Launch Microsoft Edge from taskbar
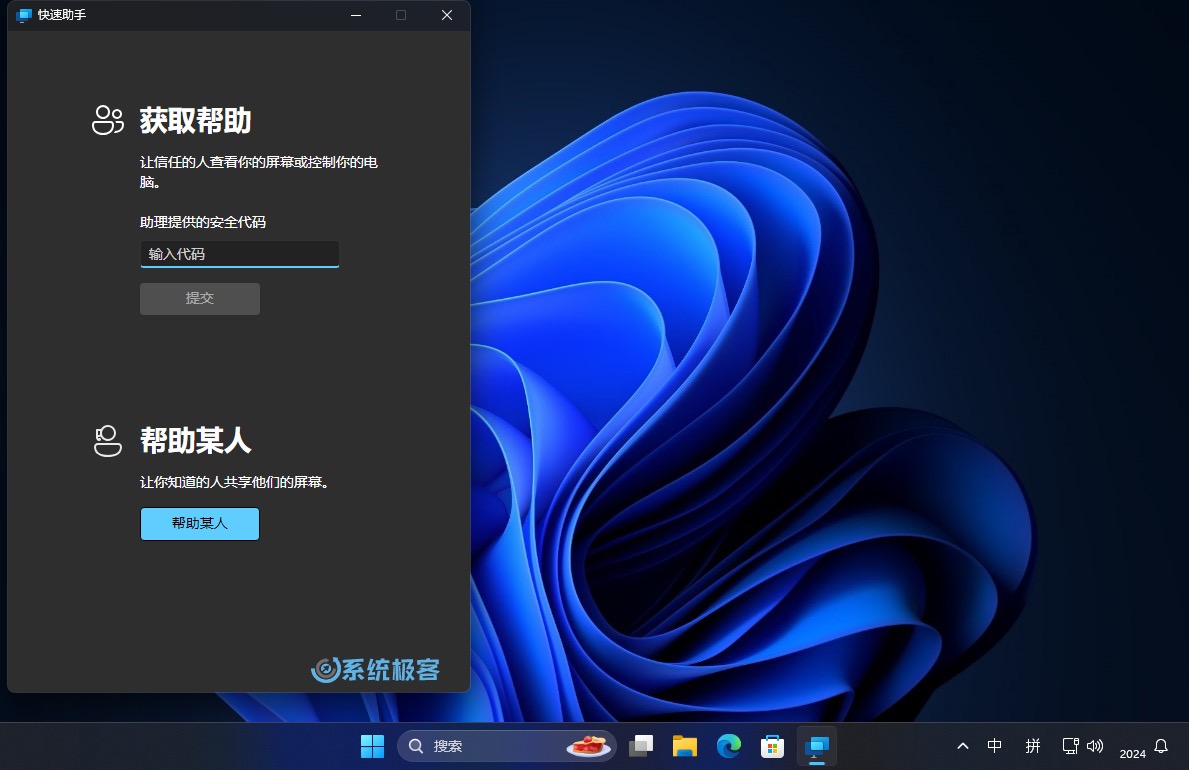 [x=729, y=746]
